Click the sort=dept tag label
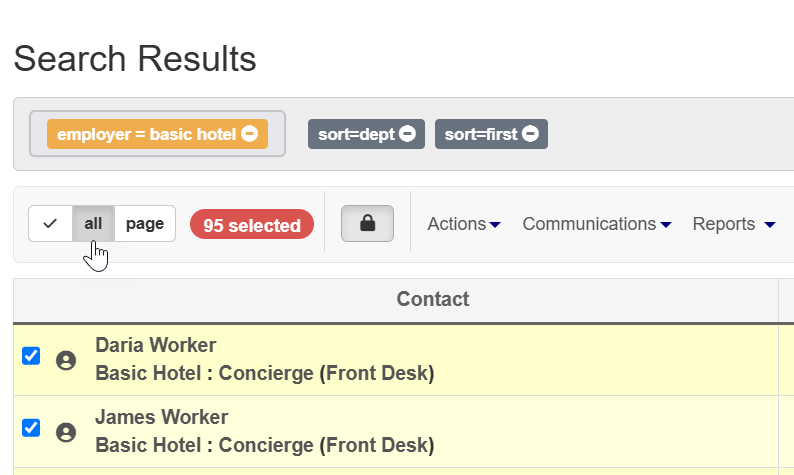The width and height of the screenshot is (794, 475). click(356, 134)
